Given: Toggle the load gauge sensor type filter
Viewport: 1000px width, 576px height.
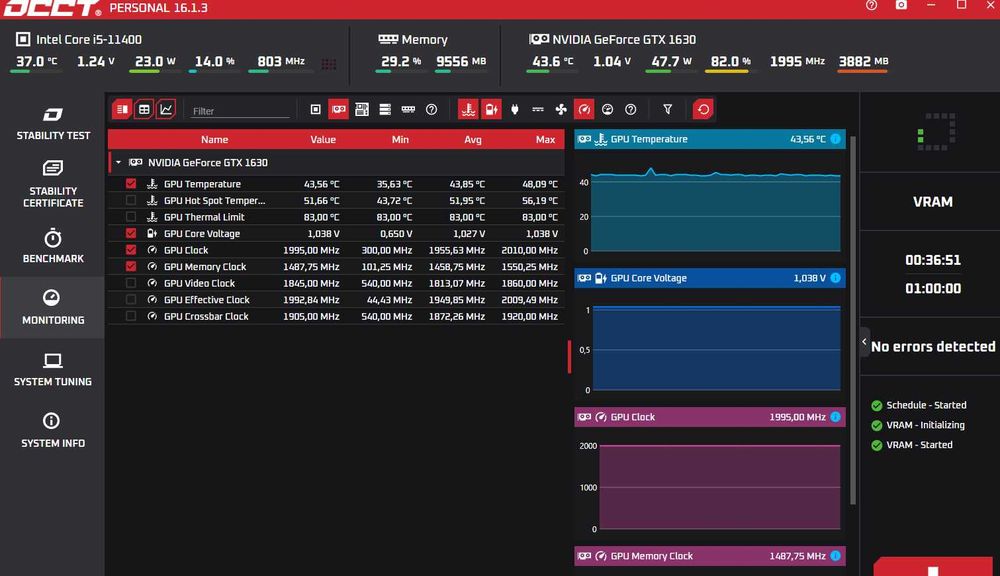Looking at the screenshot, I should [607, 110].
